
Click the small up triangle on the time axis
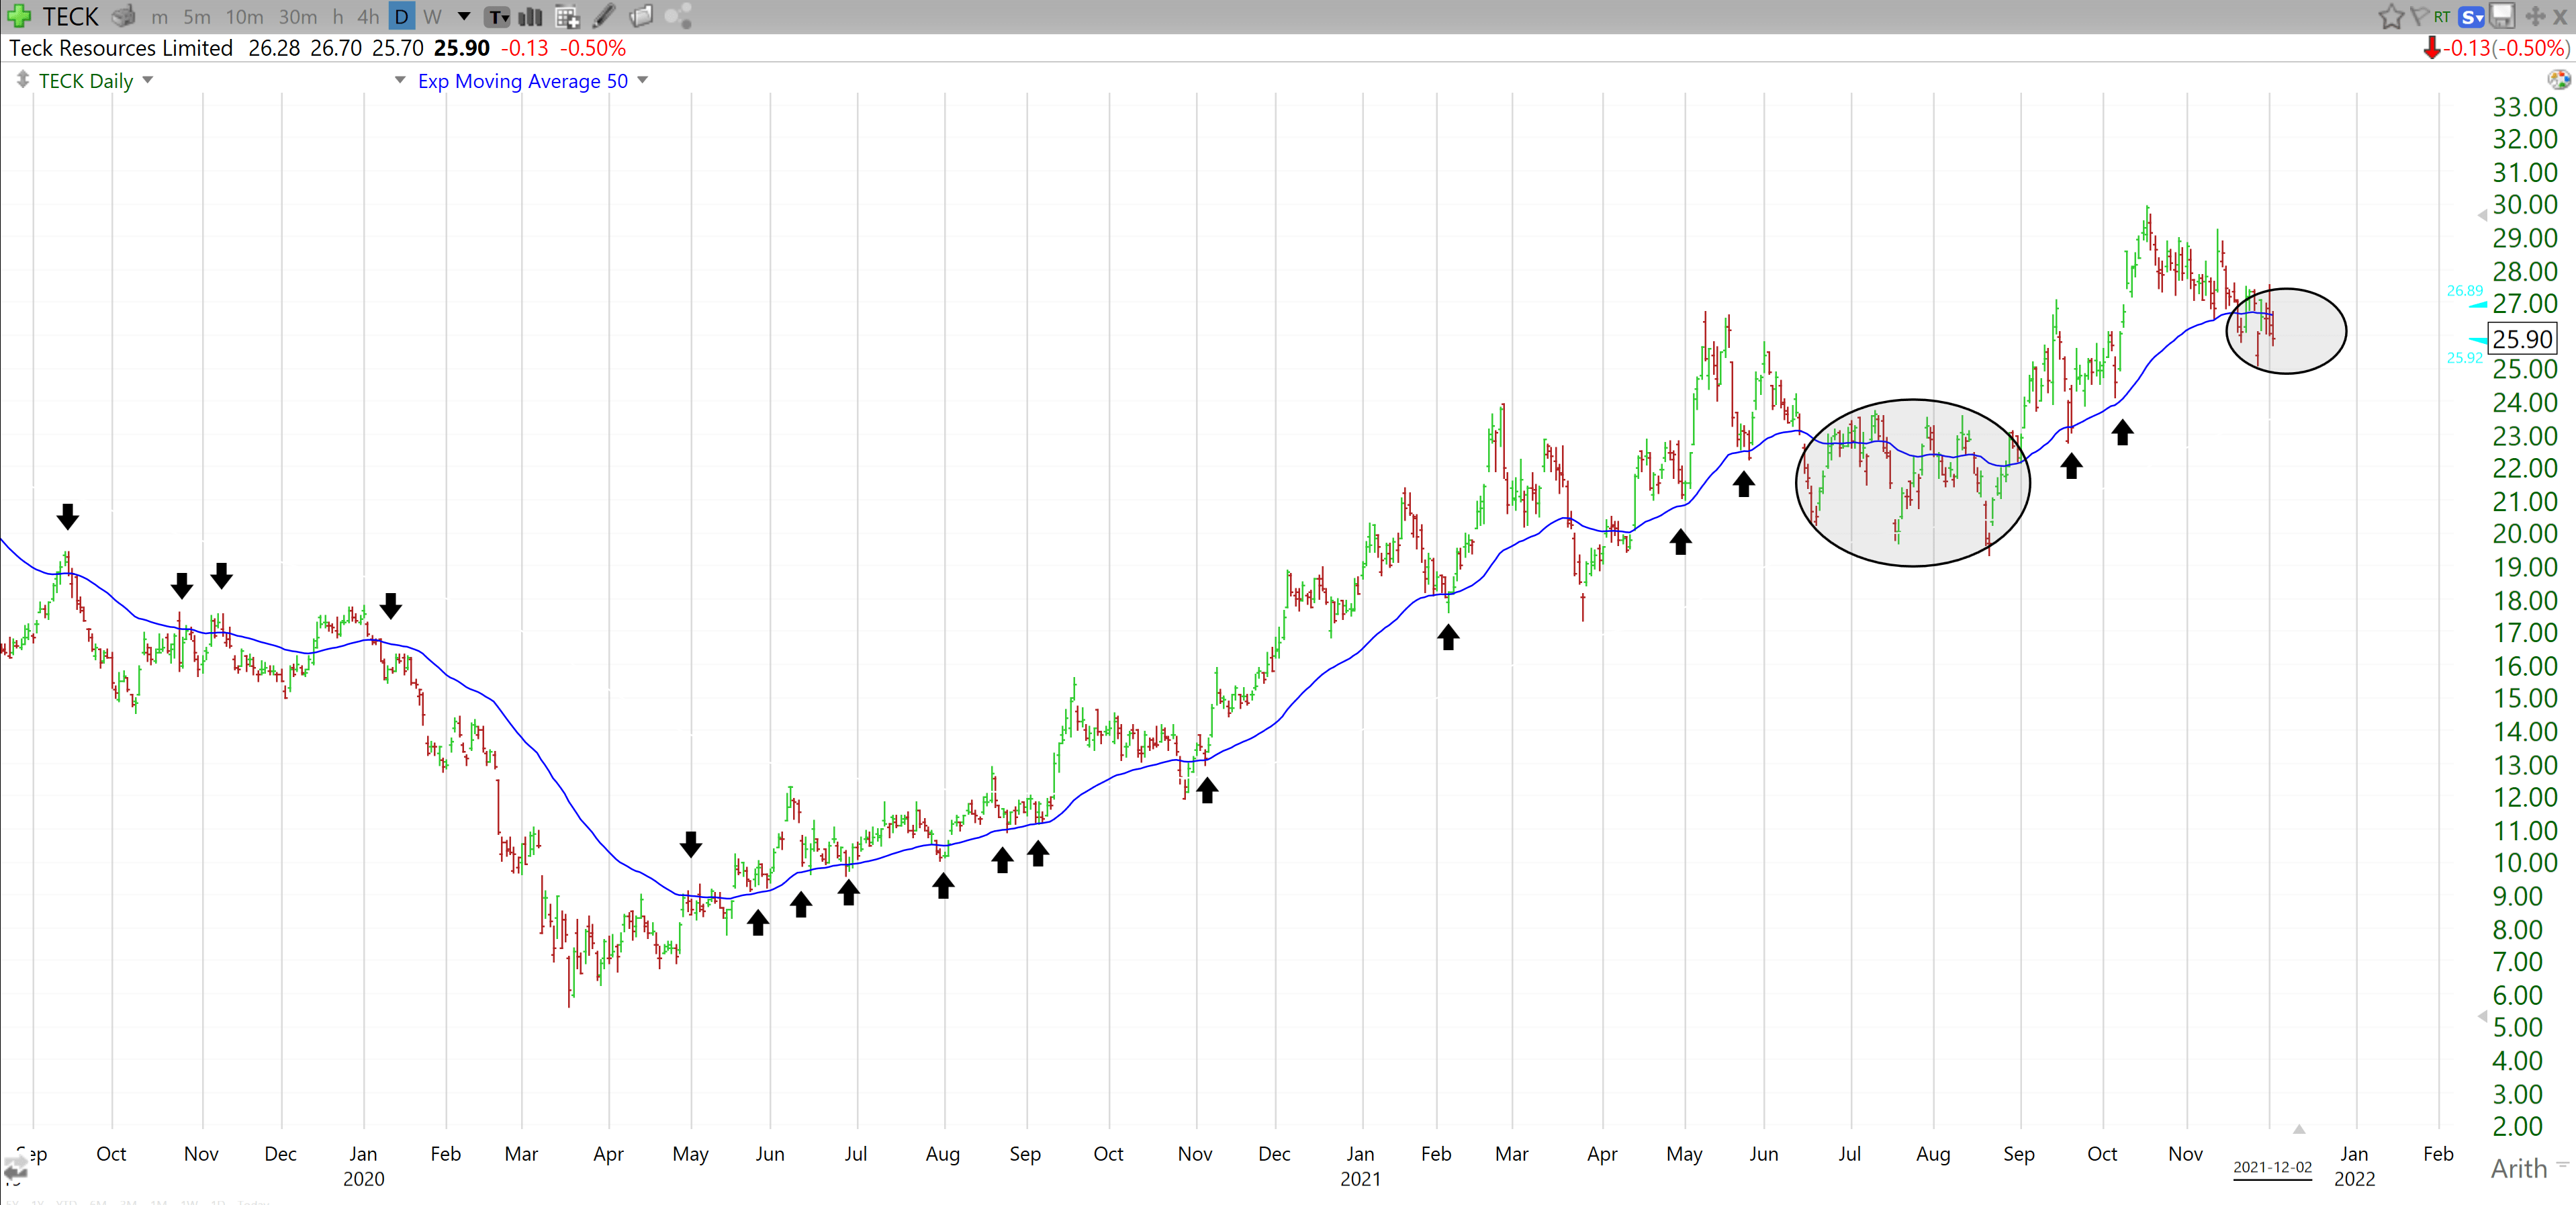[2299, 1129]
